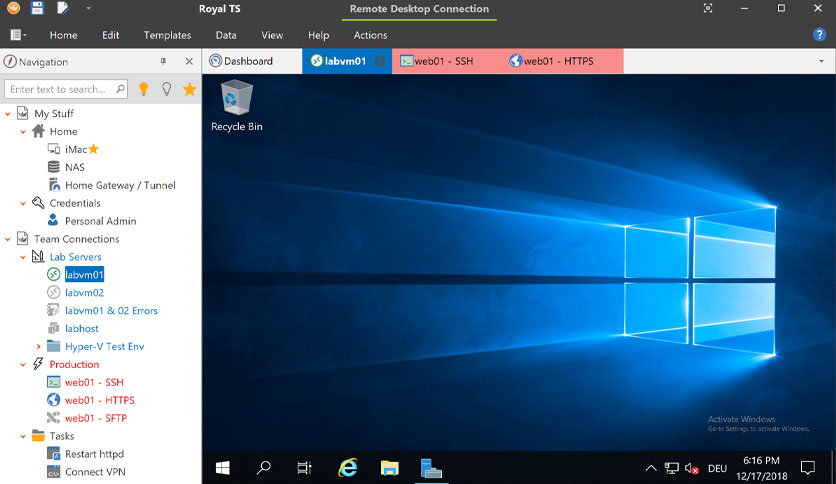Screen dimensions: 836x484
Task: Collapse the Production folder node
Action: click(x=23, y=365)
